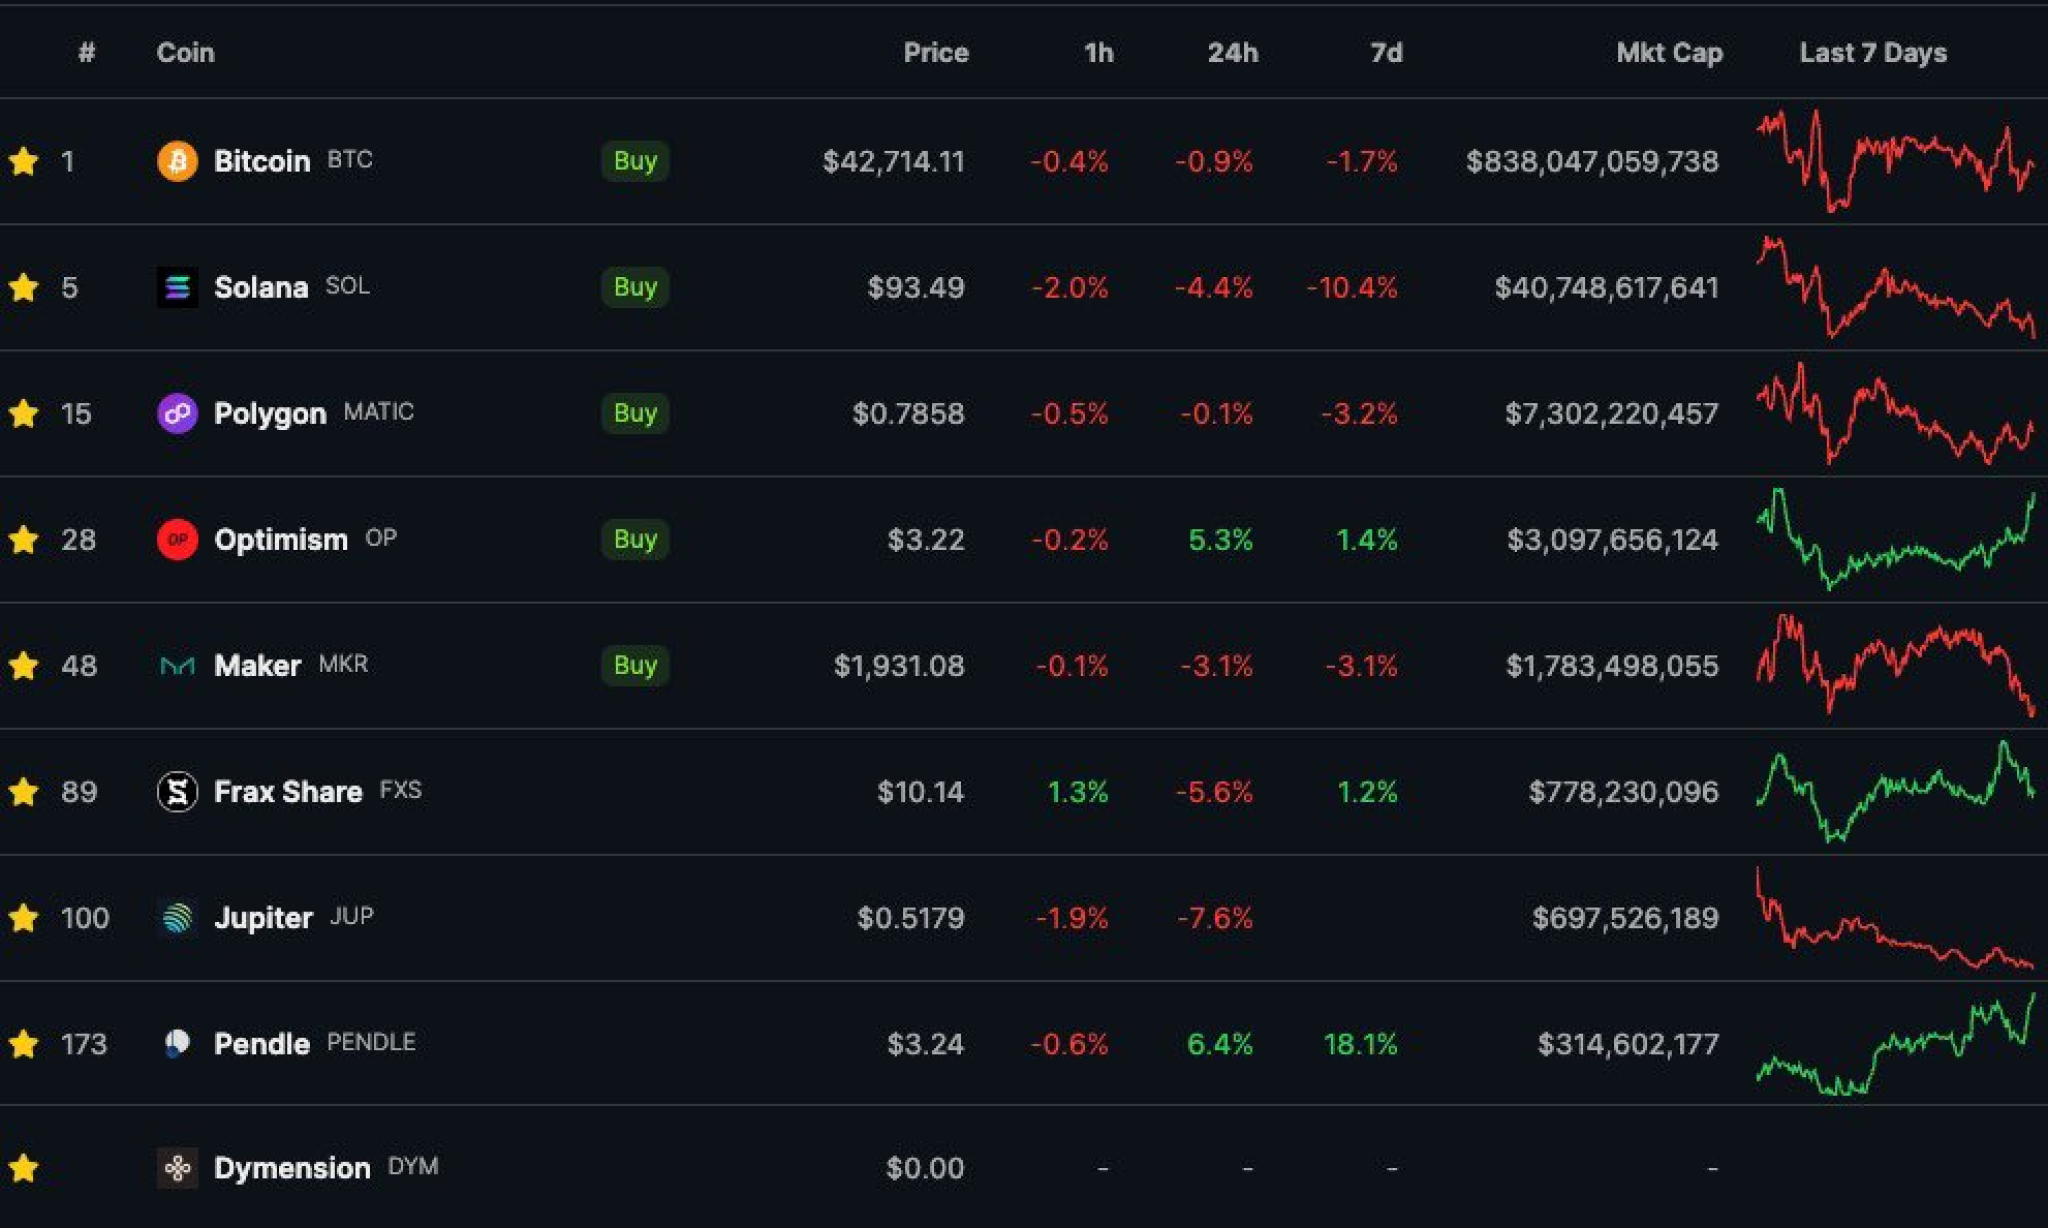
Task: Open the Optimism coin page link
Action: click(x=281, y=539)
